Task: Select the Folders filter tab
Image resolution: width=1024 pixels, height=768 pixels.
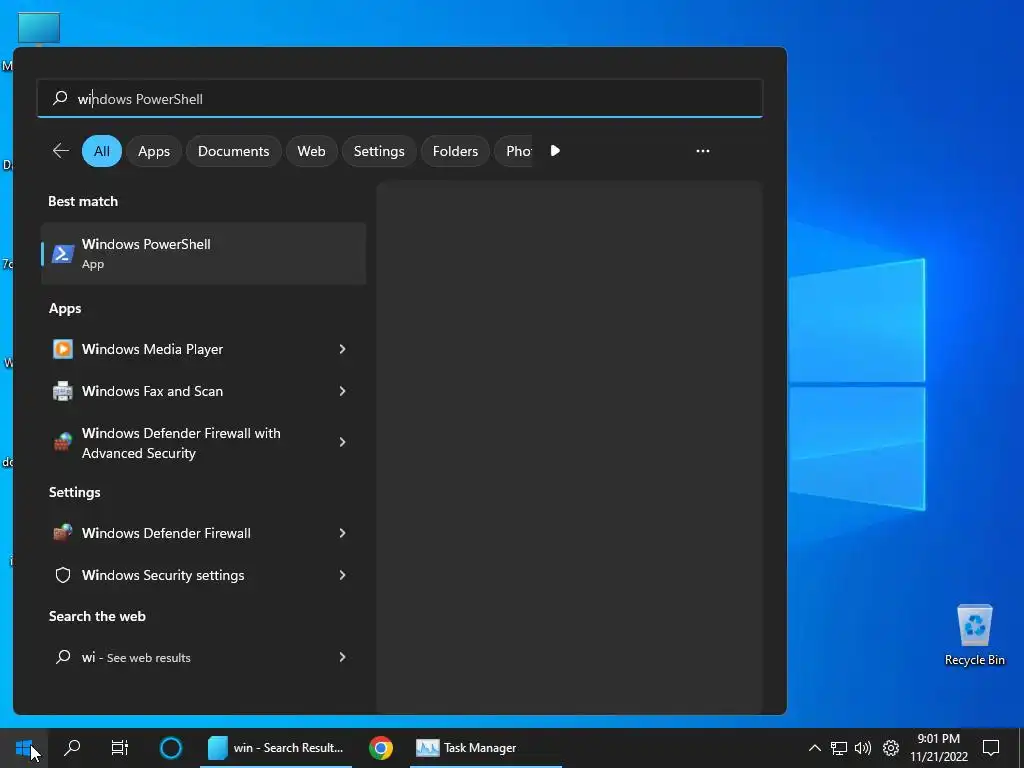Action: pos(455,151)
